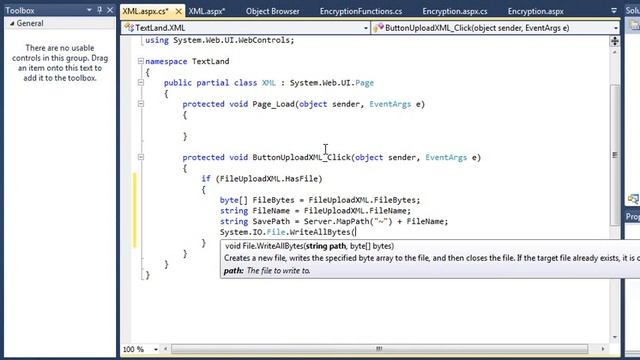Open the document tab overflow dropdown

pos(614,11)
